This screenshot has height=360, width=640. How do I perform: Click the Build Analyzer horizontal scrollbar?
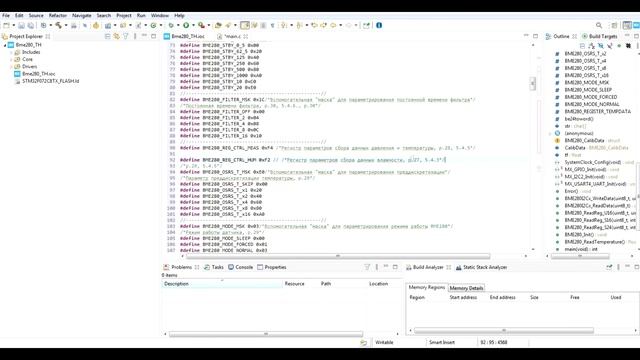(504, 330)
